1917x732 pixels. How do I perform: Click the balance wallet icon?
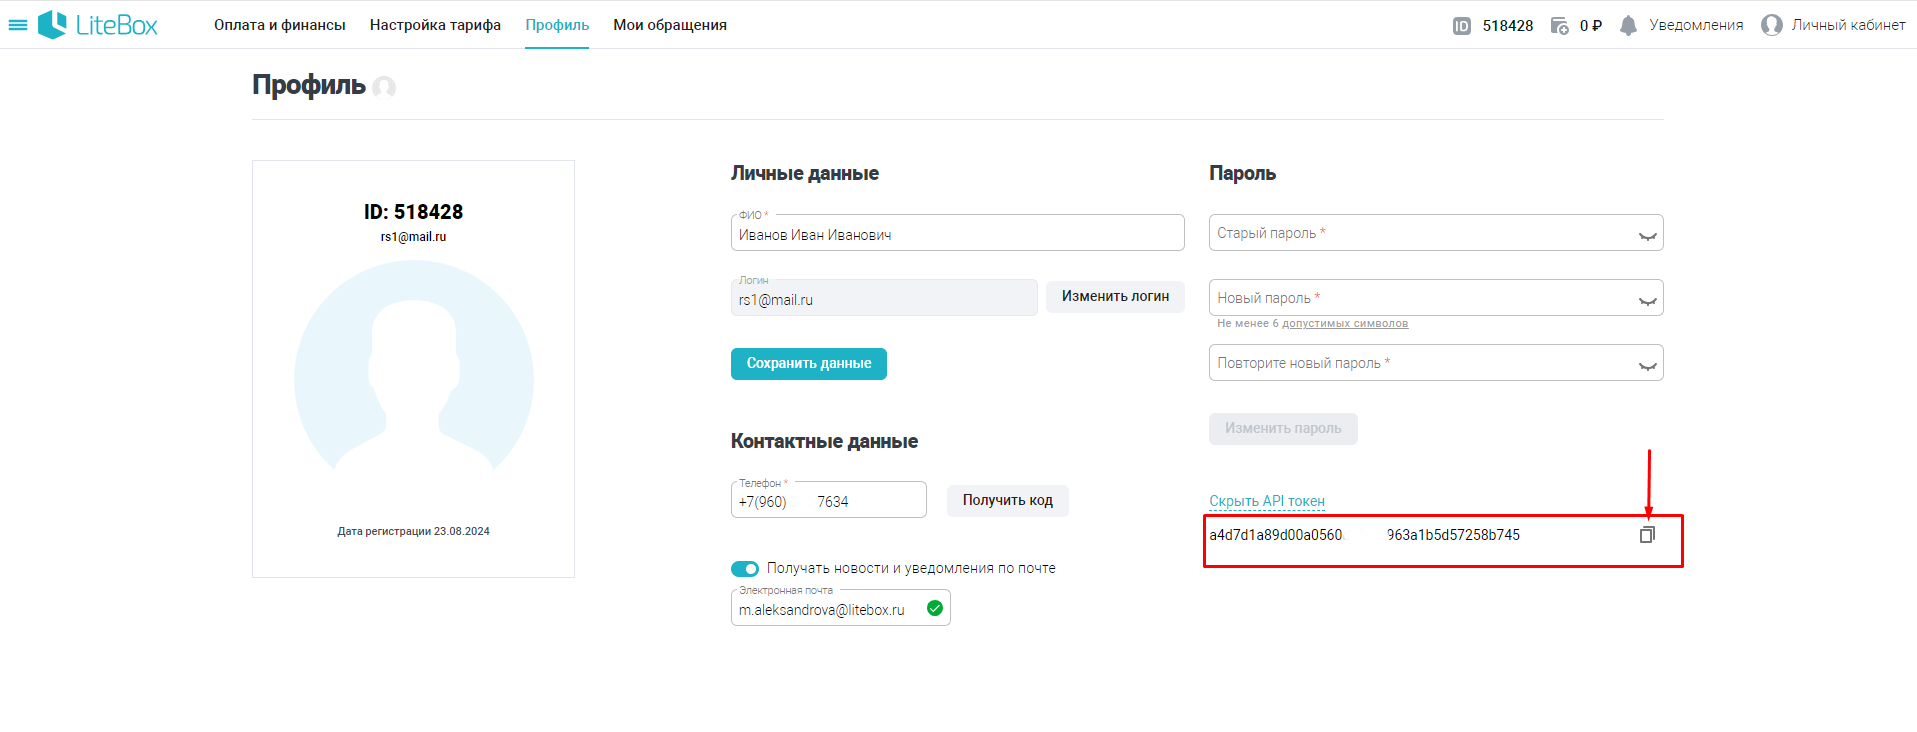coord(1559,26)
